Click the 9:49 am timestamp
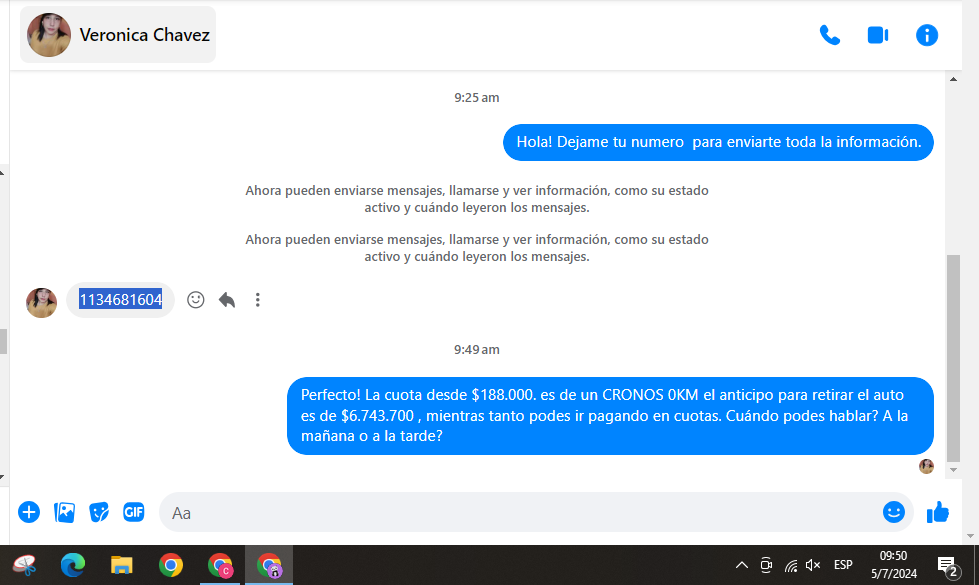Screen dimensions: 979x585 (x=476, y=350)
